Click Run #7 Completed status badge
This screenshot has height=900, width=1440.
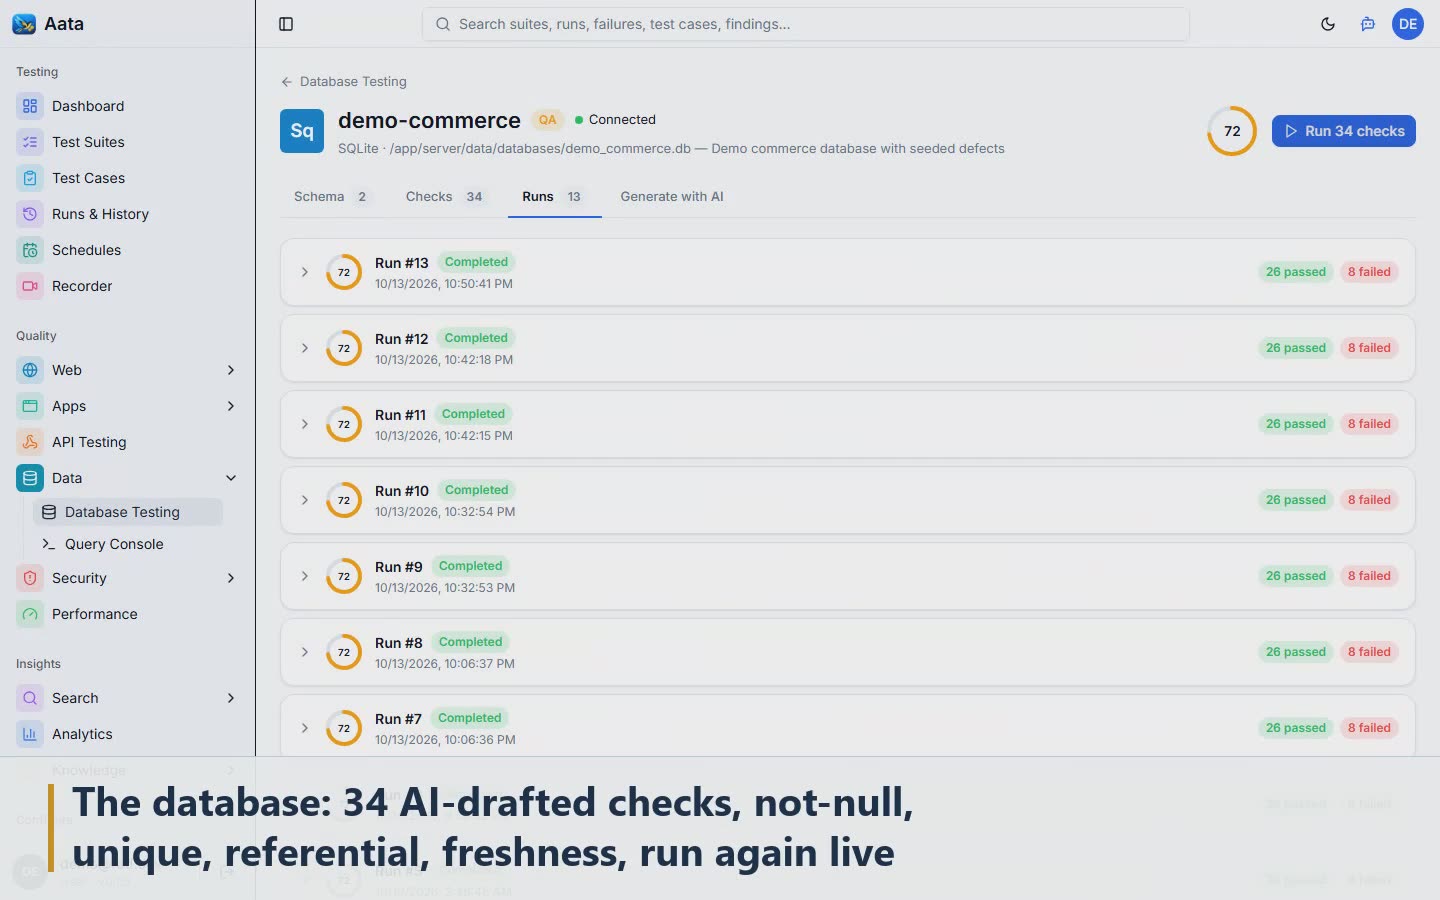(470, 718)
